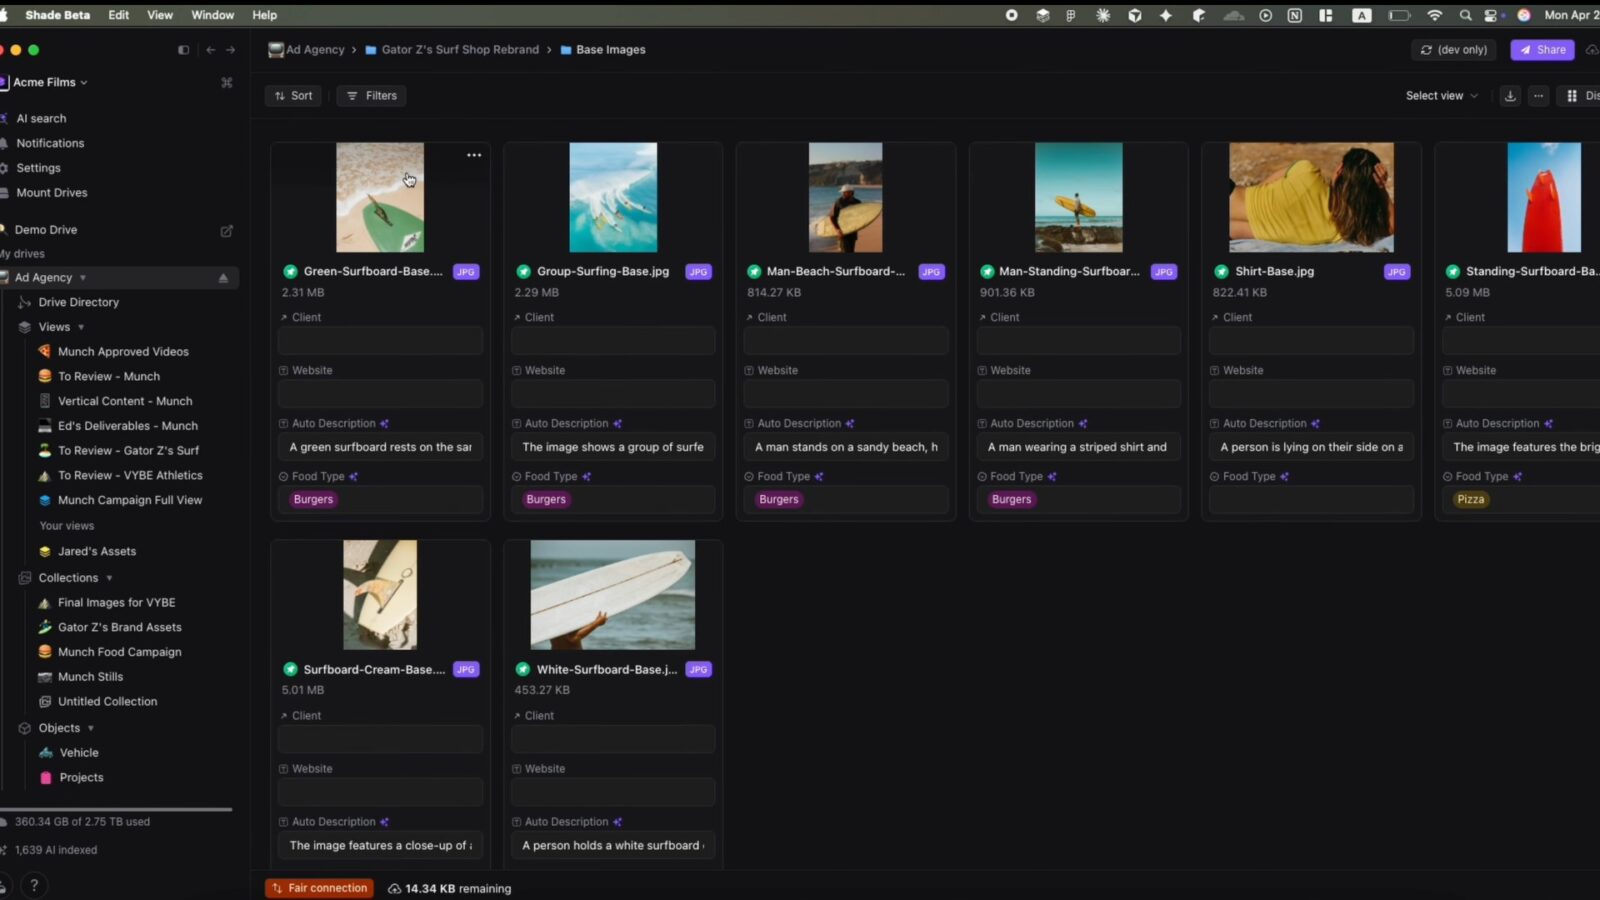Image resolution: width=1600 pixels, height=900 pixels.
Task: Click the storage usage progress bar
Action: 116,809
